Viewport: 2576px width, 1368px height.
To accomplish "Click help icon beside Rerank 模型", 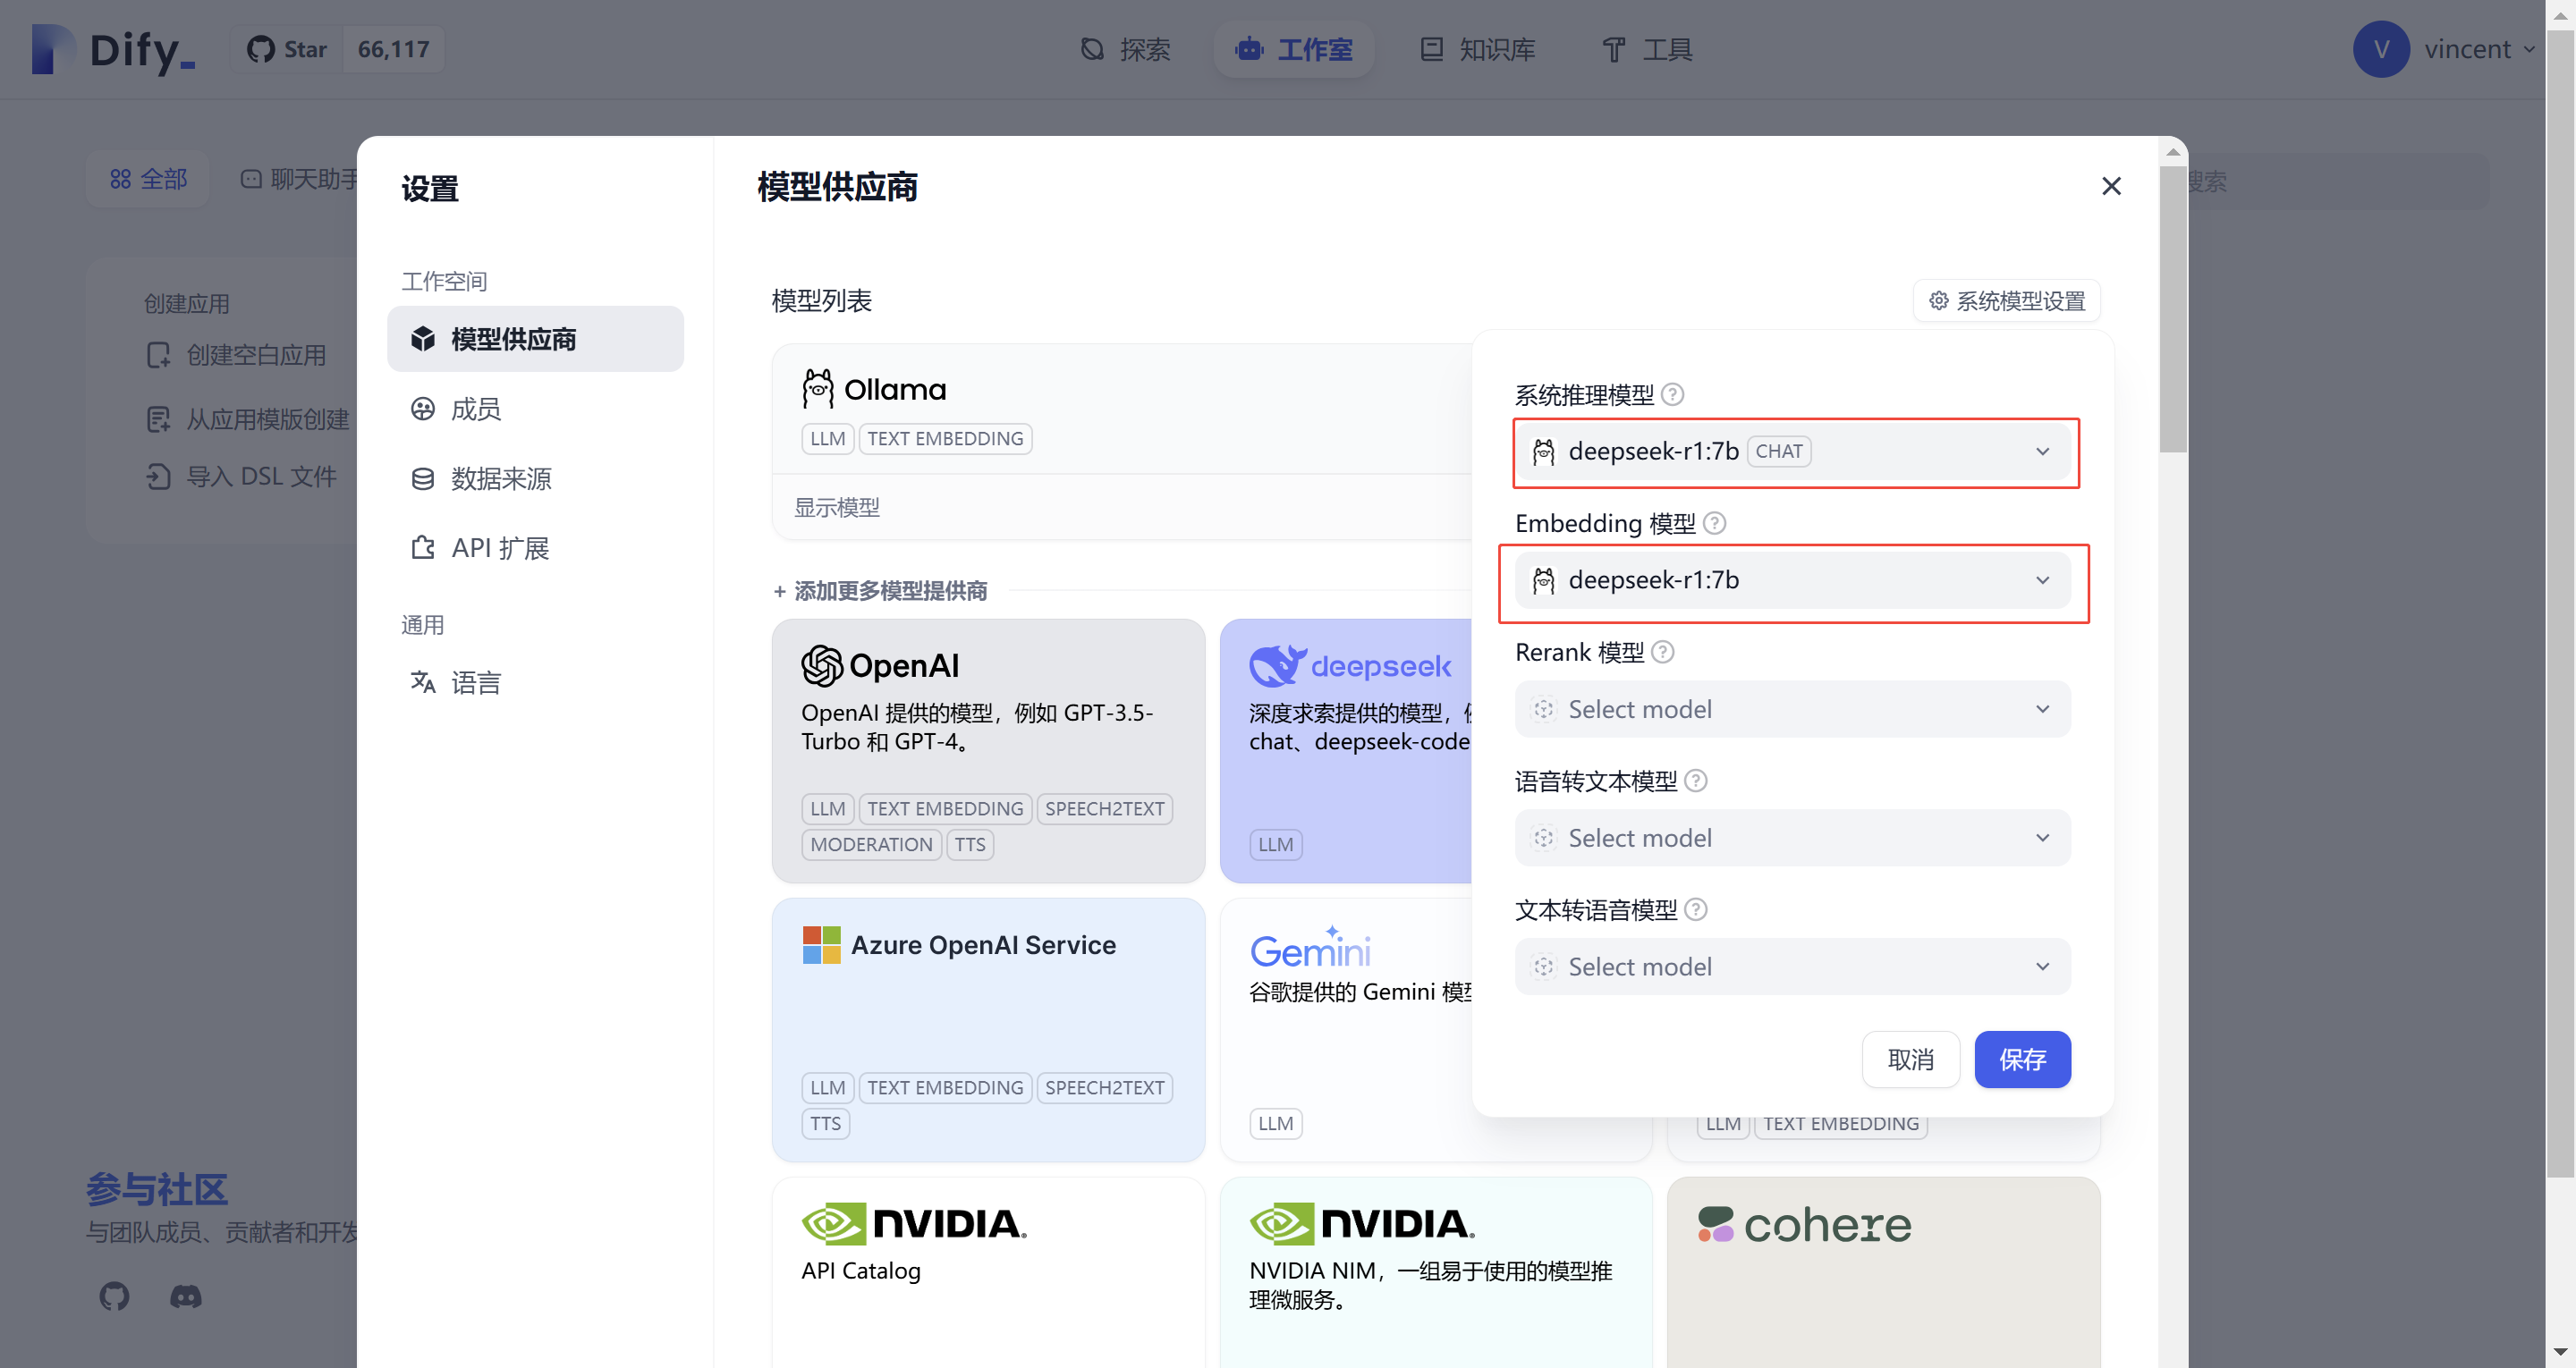I will [x=1662, y=652].
